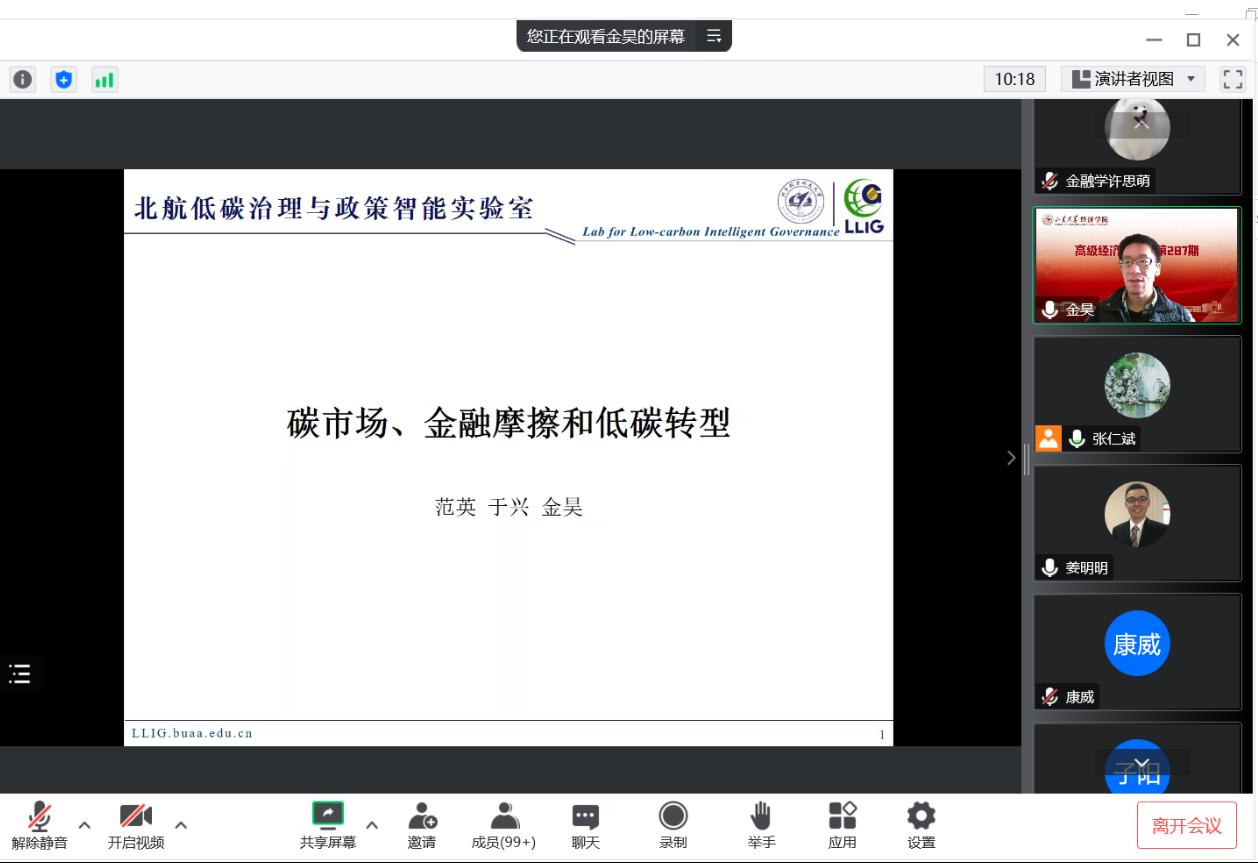Open the Invite (邀请) participants icon

(x=421, y=824)
